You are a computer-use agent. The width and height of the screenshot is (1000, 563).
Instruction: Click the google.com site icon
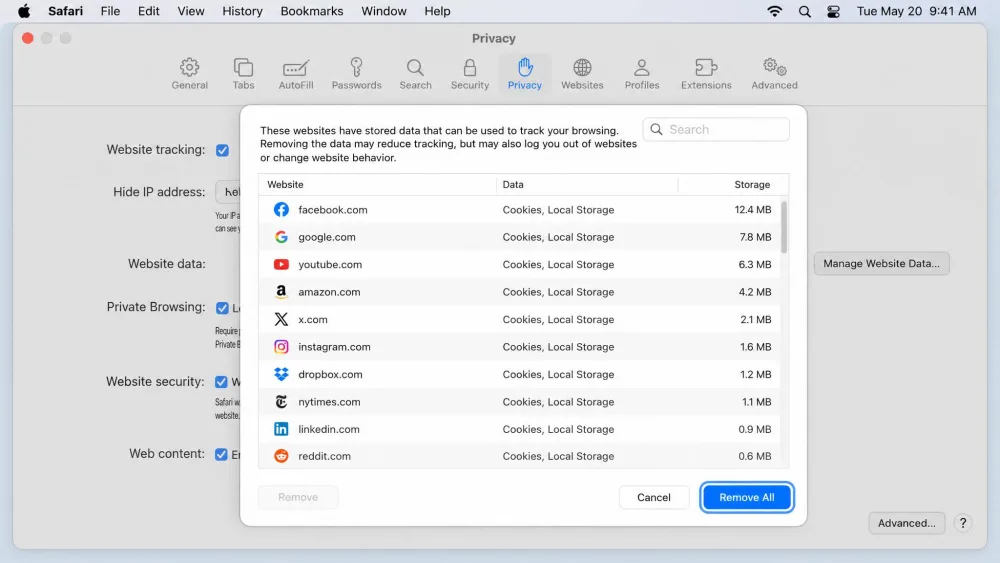pos(281,237)
